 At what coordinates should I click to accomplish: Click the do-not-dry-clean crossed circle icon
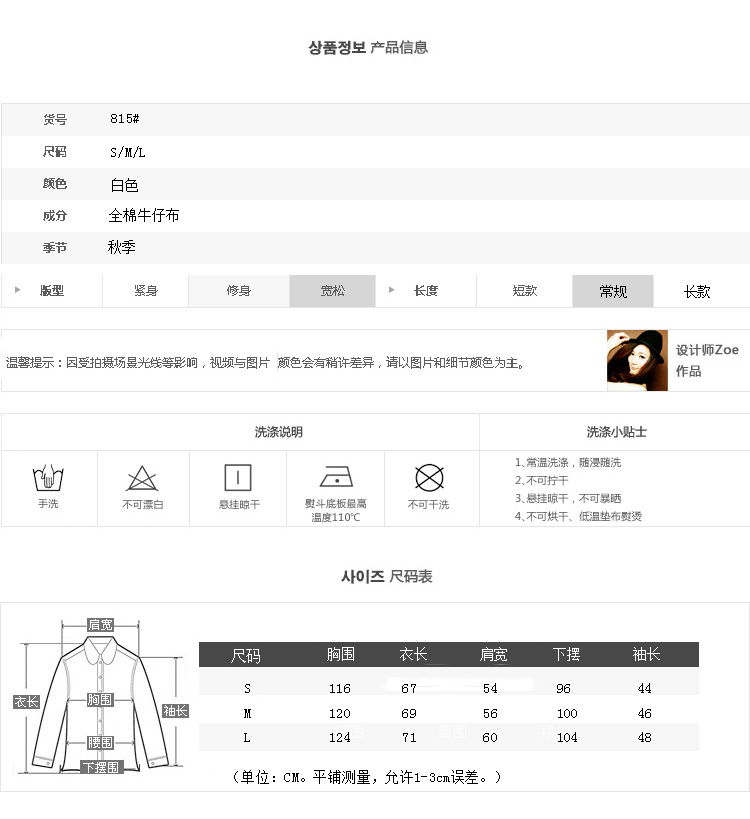pyautogui.click(x=429, y=477)
